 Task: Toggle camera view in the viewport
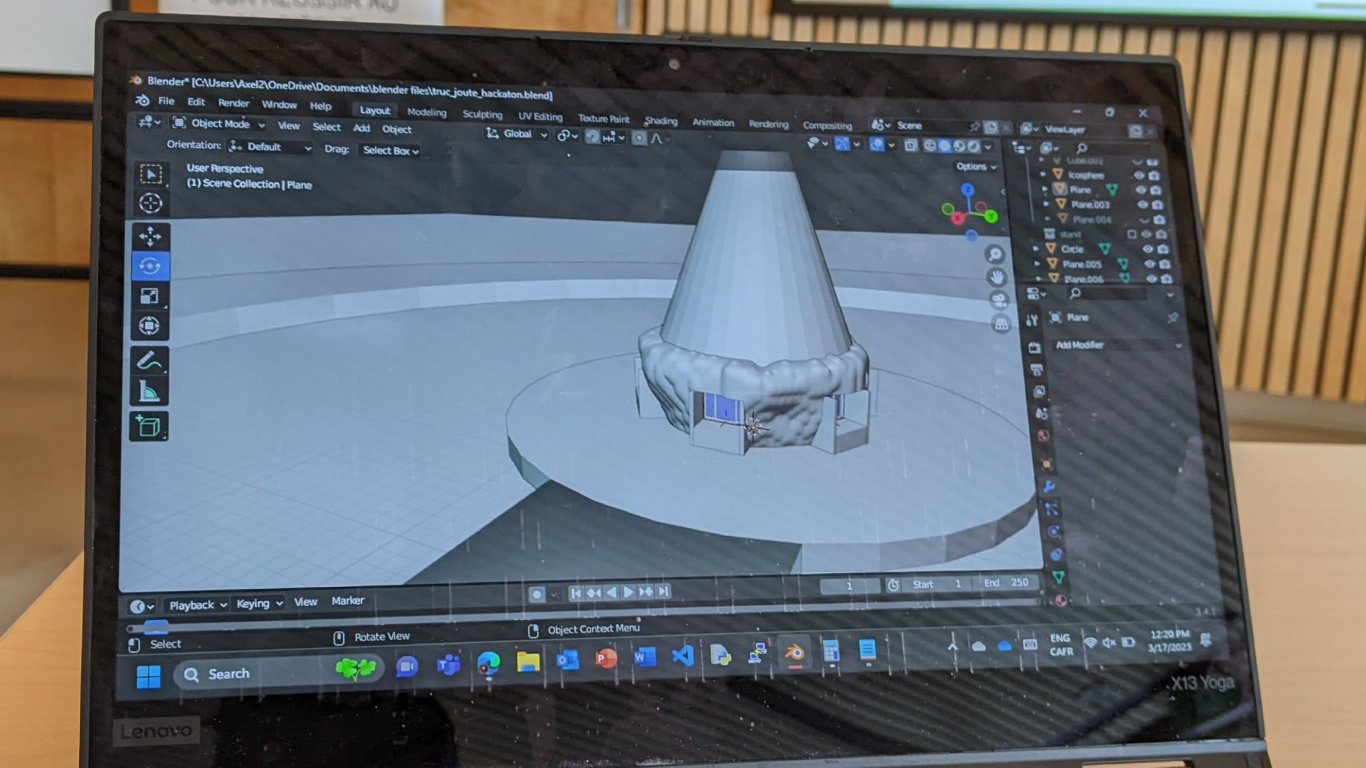[999, 300]
